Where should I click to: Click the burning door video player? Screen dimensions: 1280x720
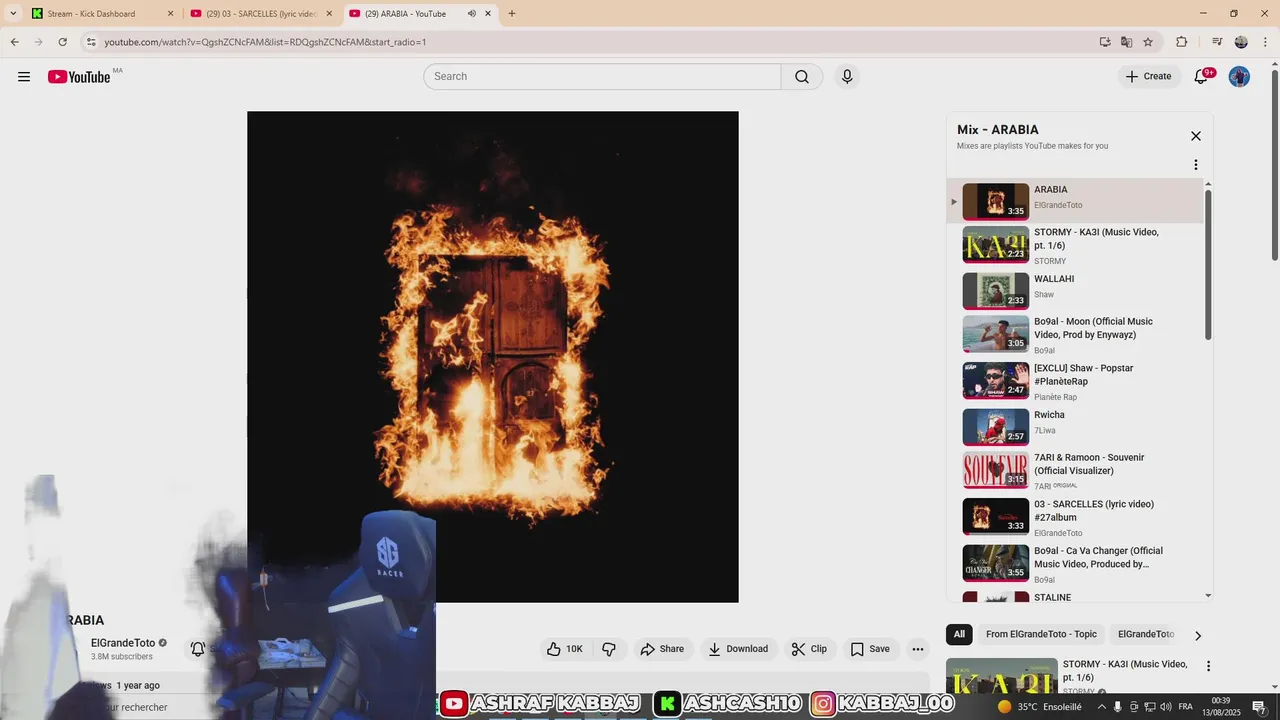click(493, 357)
